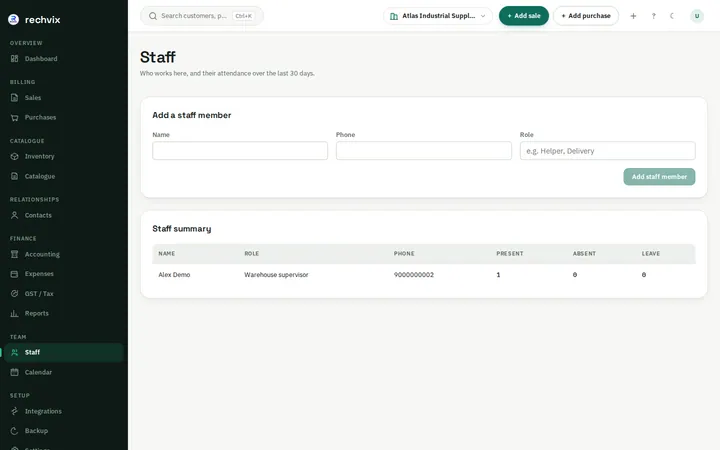Open Accounting section

pyautogui.click(x=63, y=254)
